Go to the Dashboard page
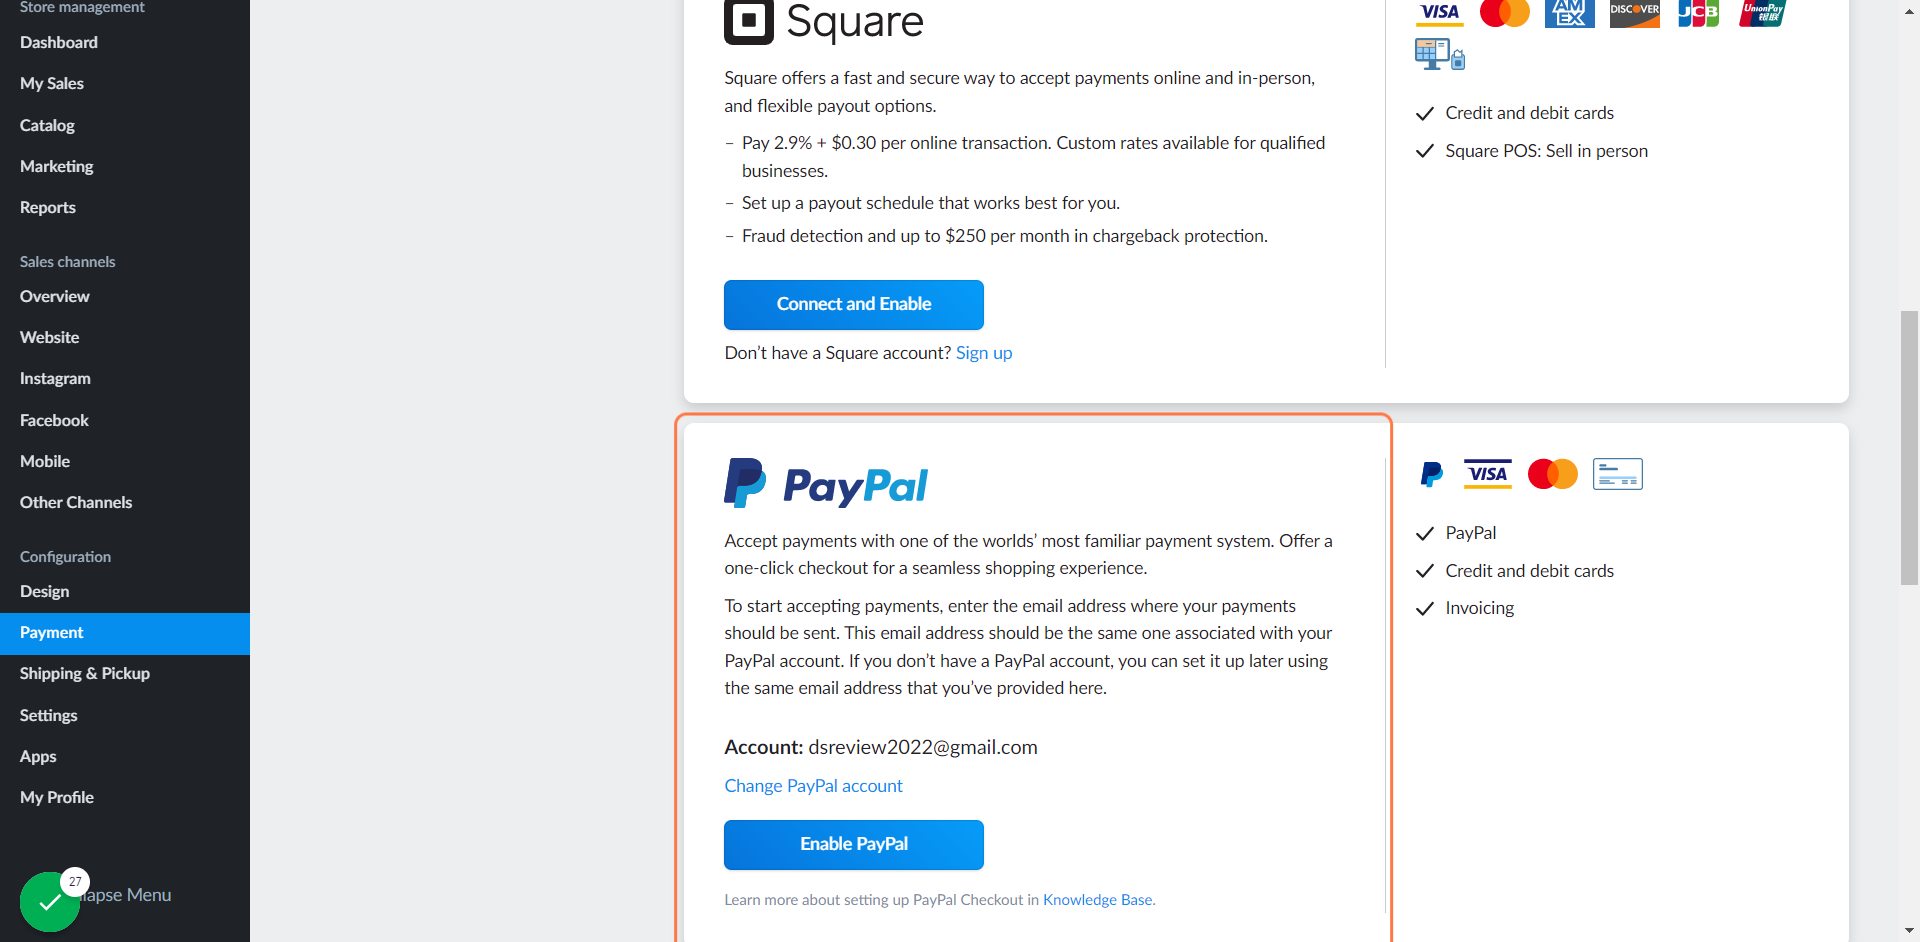 tap(59, 43)
